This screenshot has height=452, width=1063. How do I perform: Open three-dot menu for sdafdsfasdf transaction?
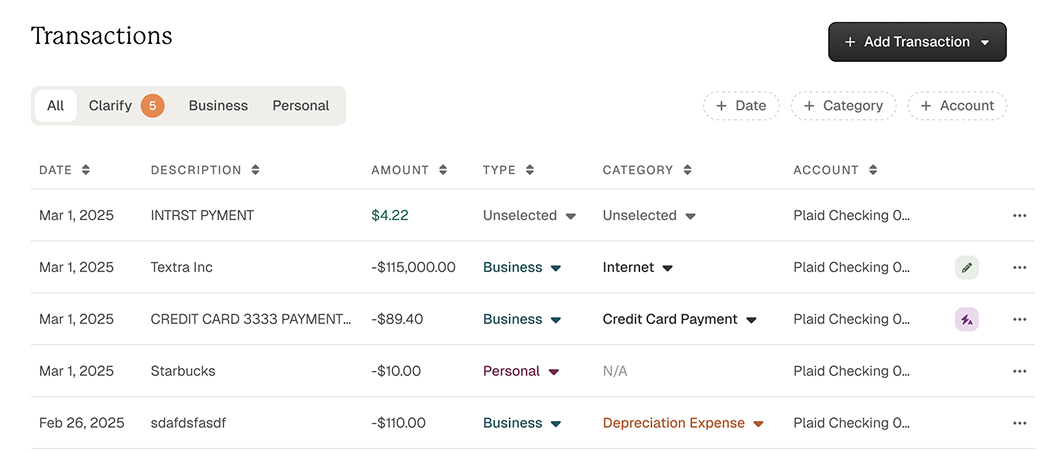[x=1019, y=424]
